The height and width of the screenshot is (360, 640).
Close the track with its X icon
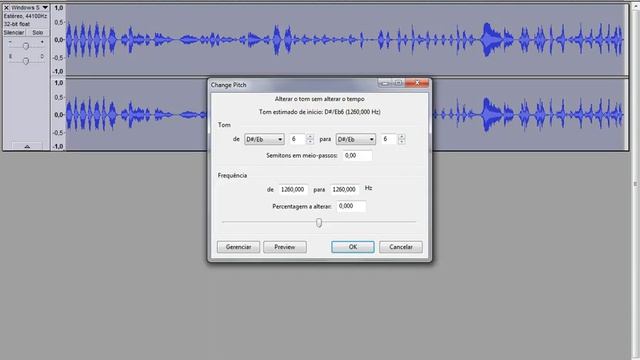[x=7, y=7]
